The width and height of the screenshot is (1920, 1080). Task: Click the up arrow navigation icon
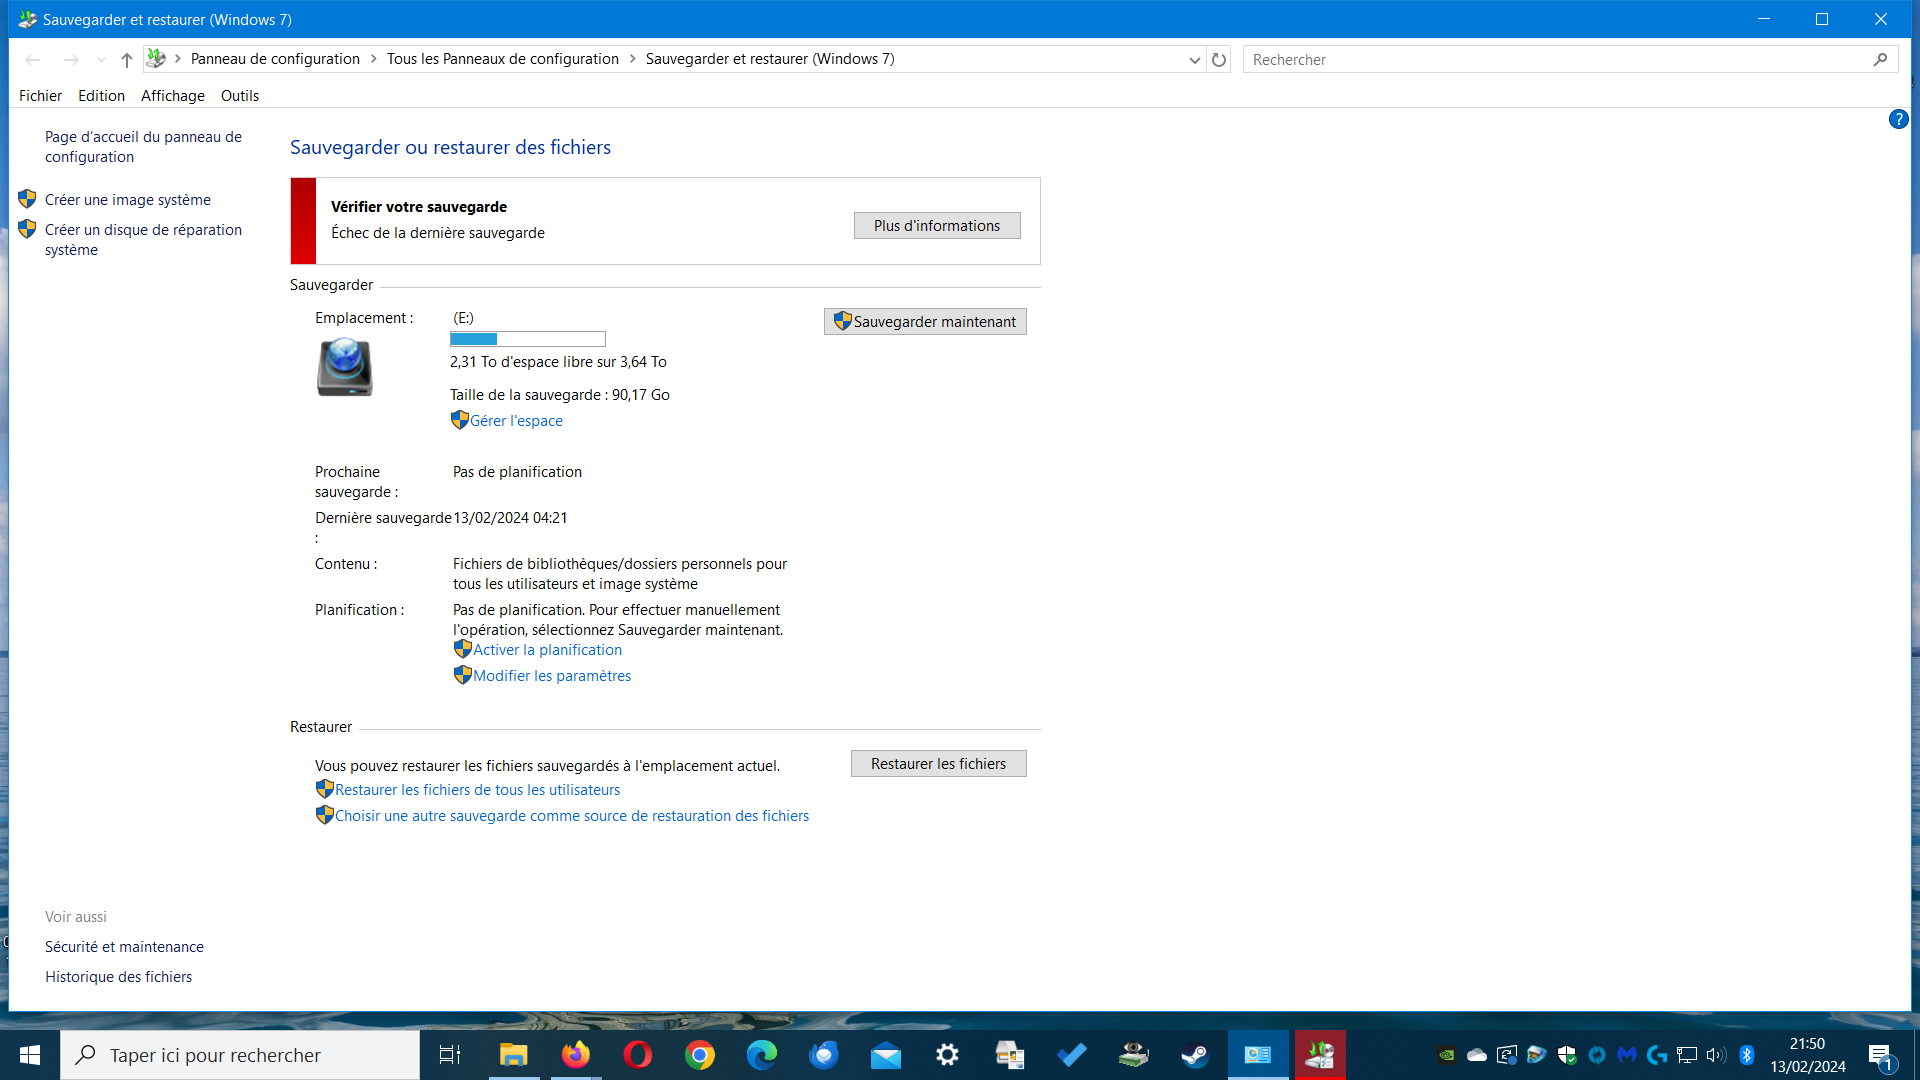pyautogui.click(x=126, y=60)
